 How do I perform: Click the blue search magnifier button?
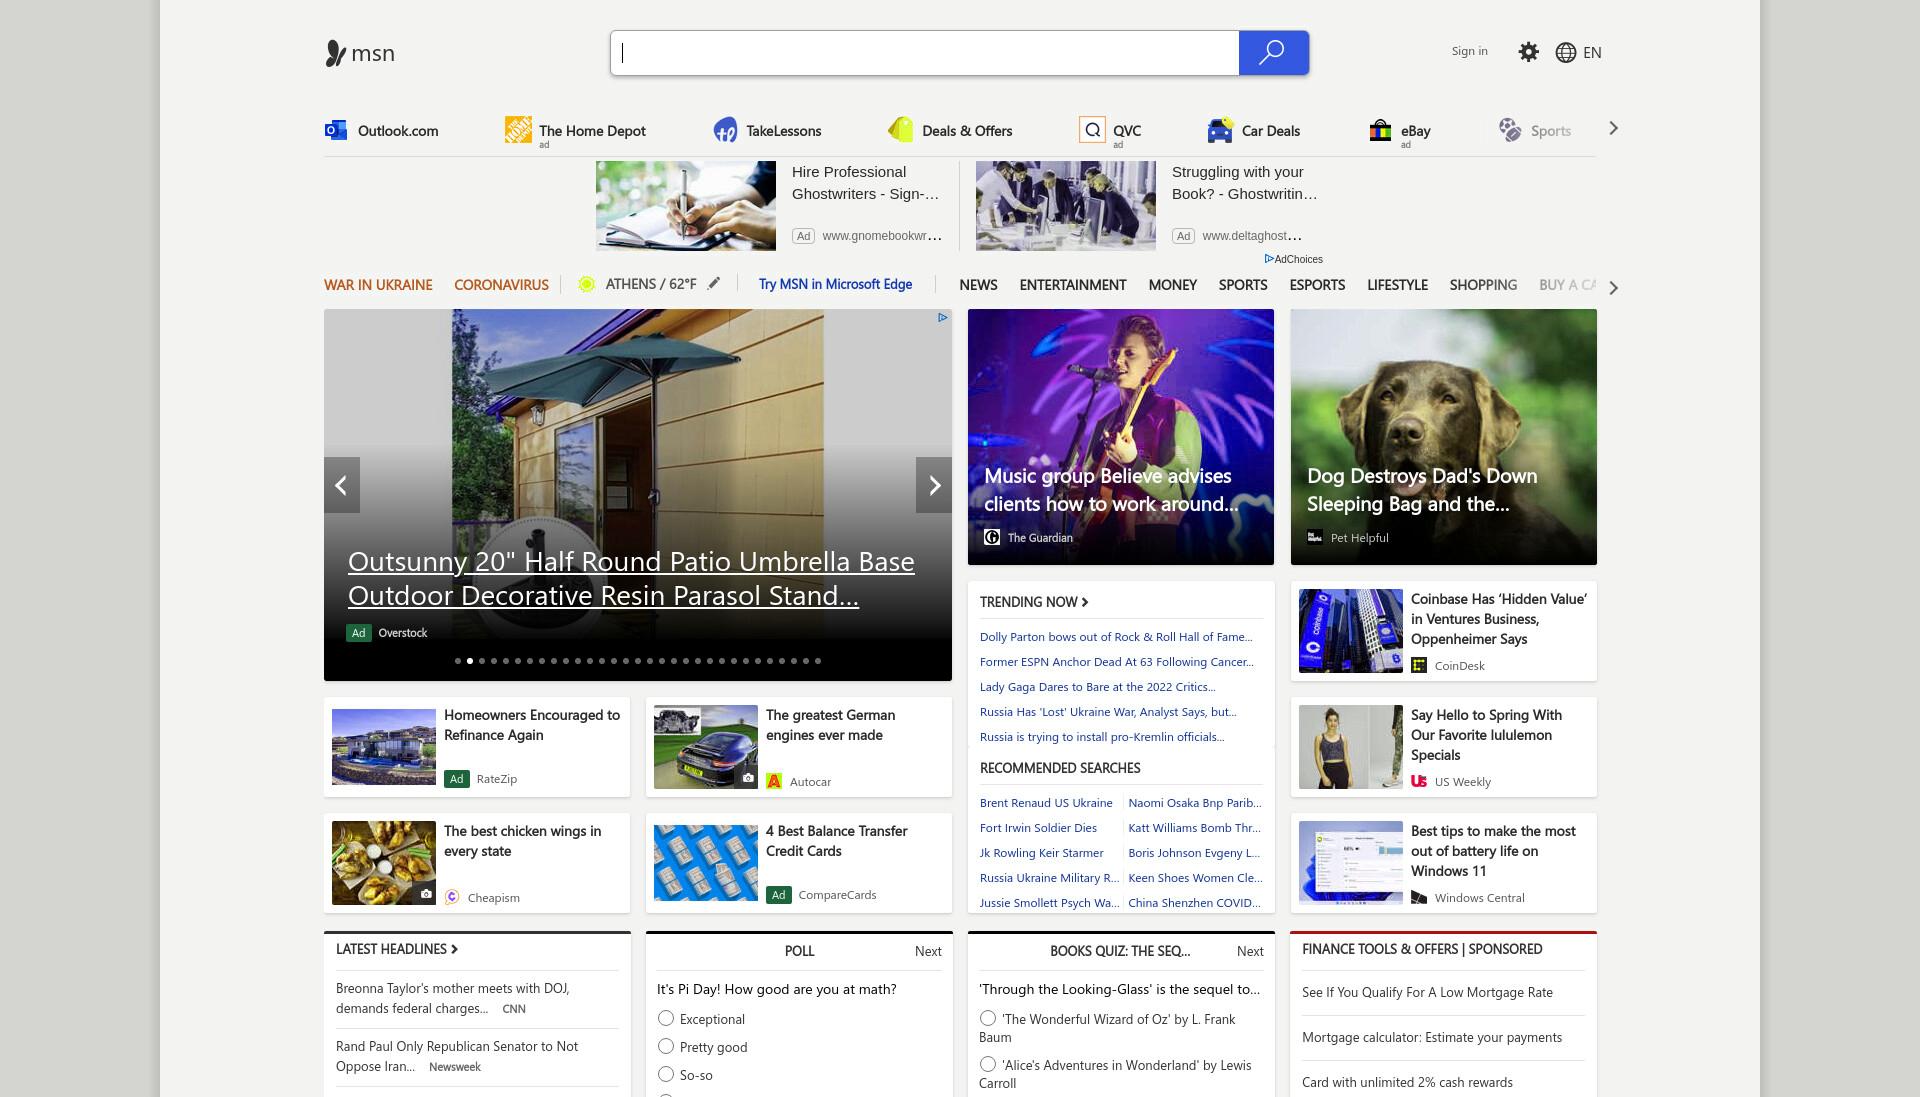click(x=1273, y=53)
